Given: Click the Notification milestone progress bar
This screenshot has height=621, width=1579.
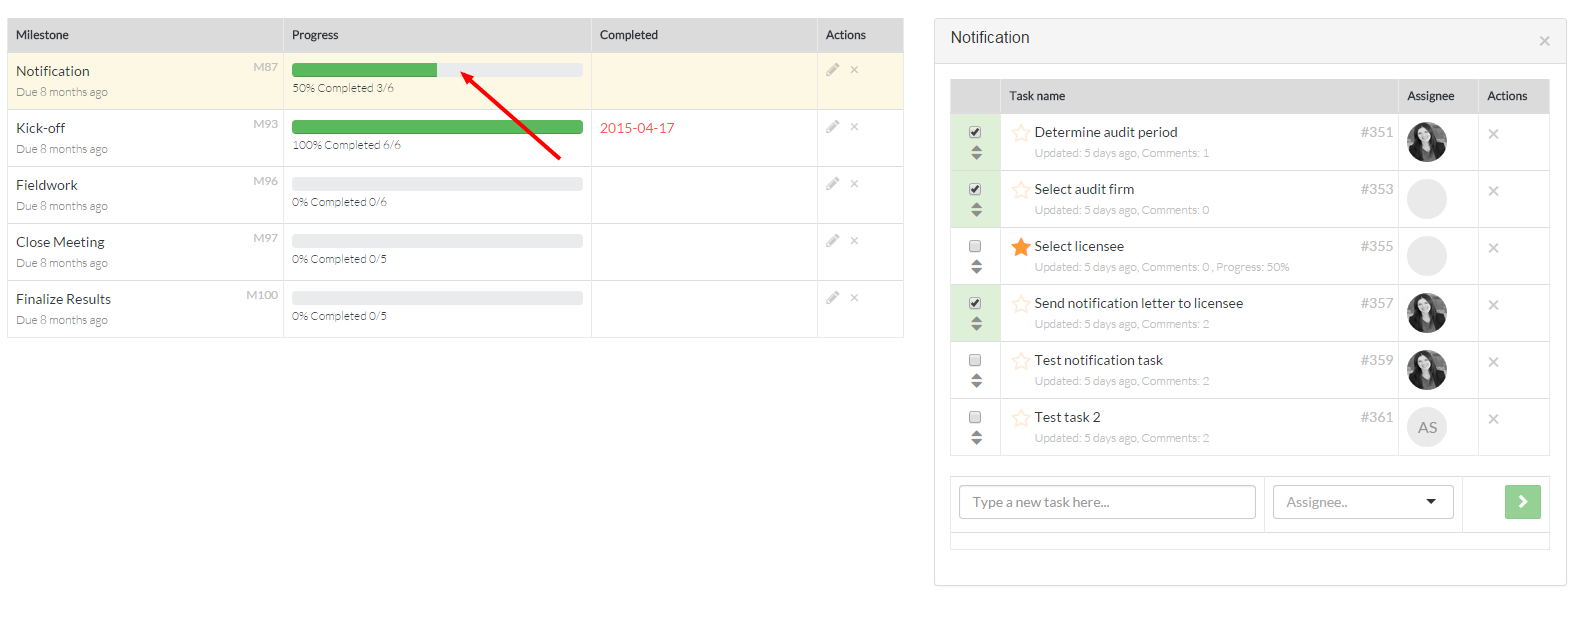Looking at the screenshot, I should [x=437, y=70].
